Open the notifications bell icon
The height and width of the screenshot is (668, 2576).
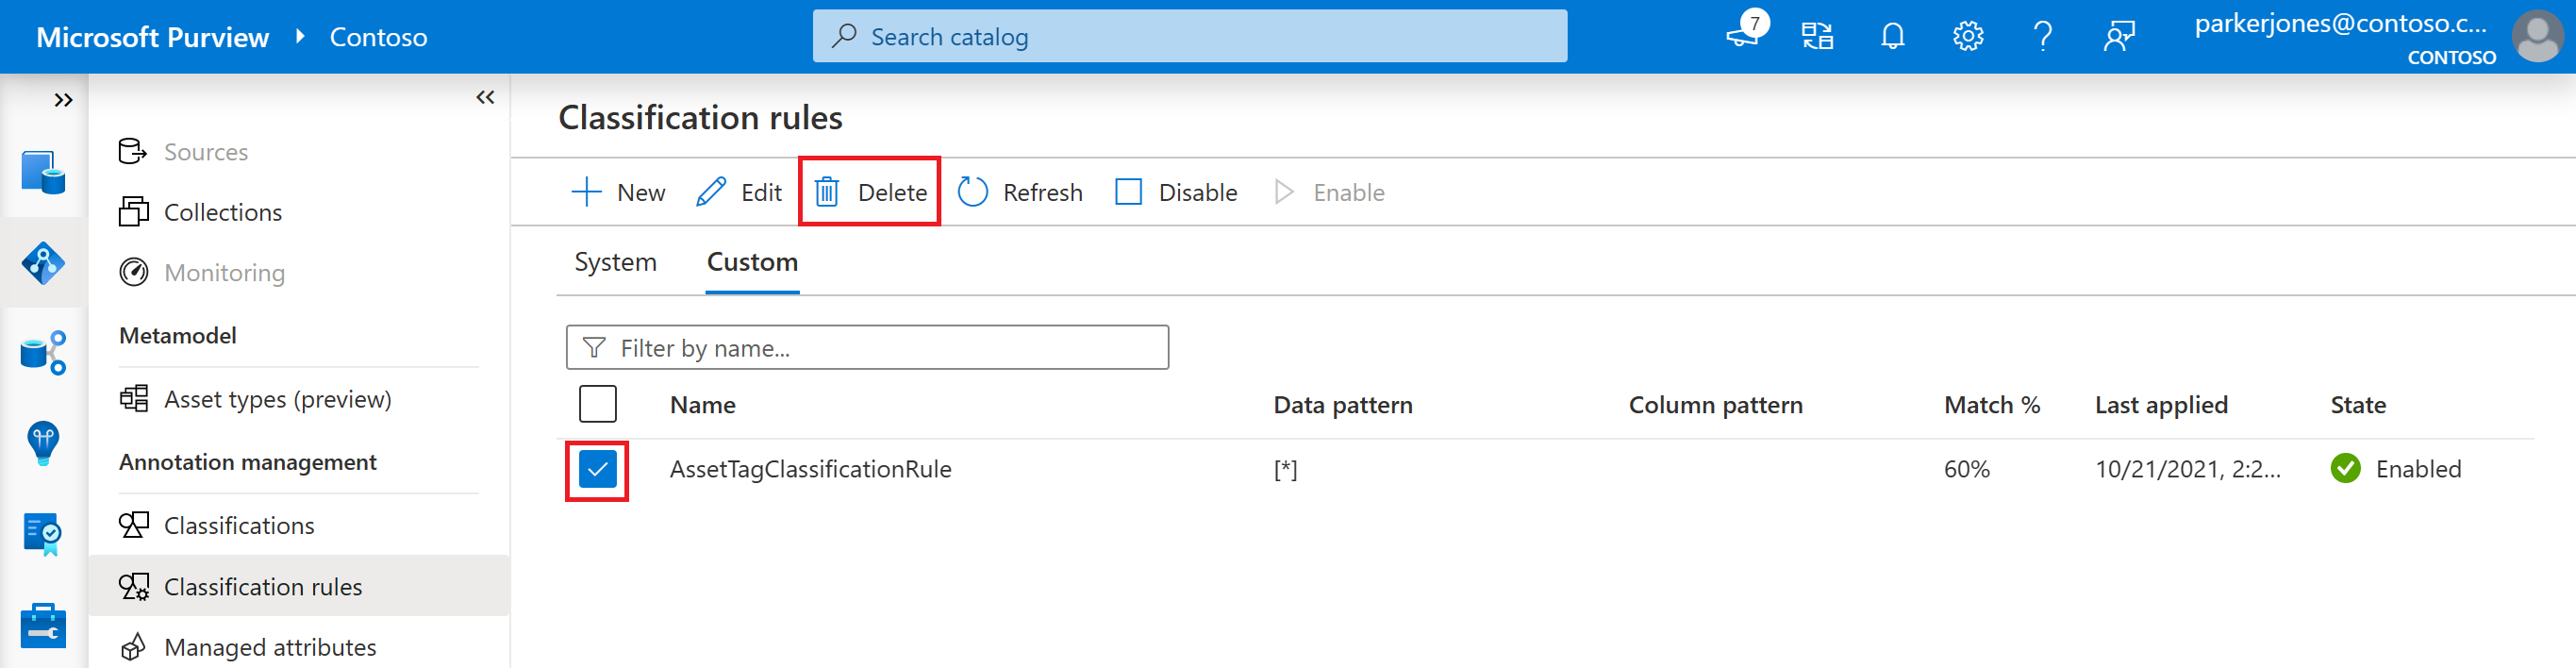tap(1892, 37)
